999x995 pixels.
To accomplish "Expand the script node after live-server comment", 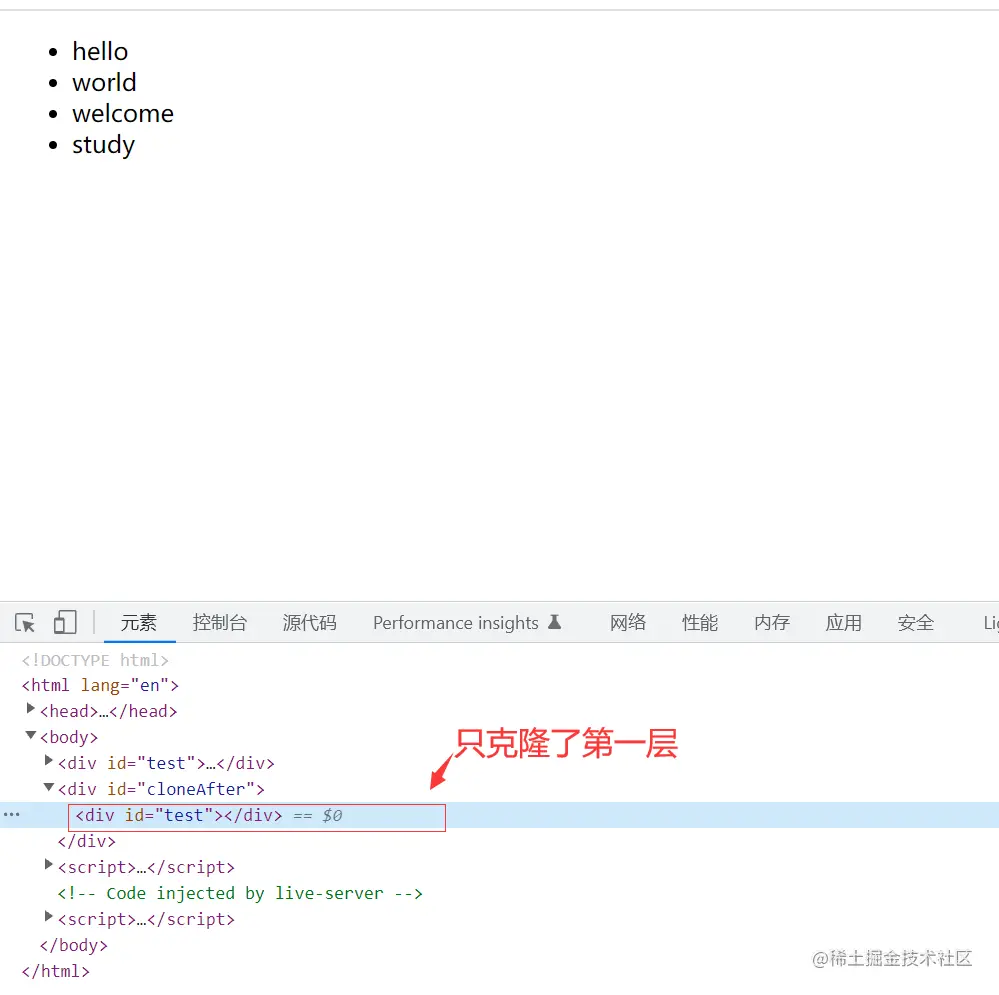I will 48,917.
